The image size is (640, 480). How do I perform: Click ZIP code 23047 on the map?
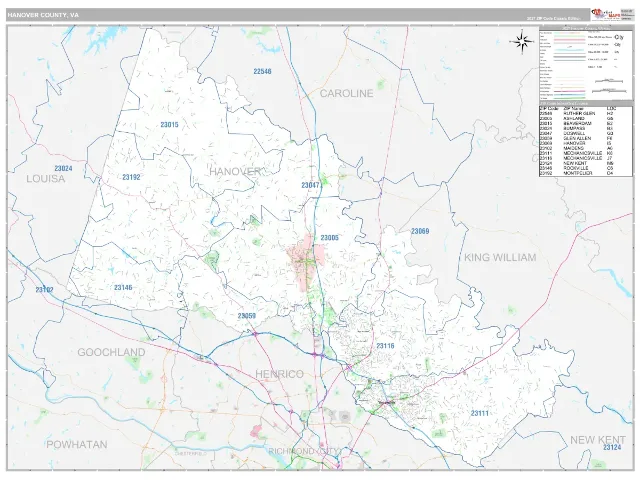(311, 185)
